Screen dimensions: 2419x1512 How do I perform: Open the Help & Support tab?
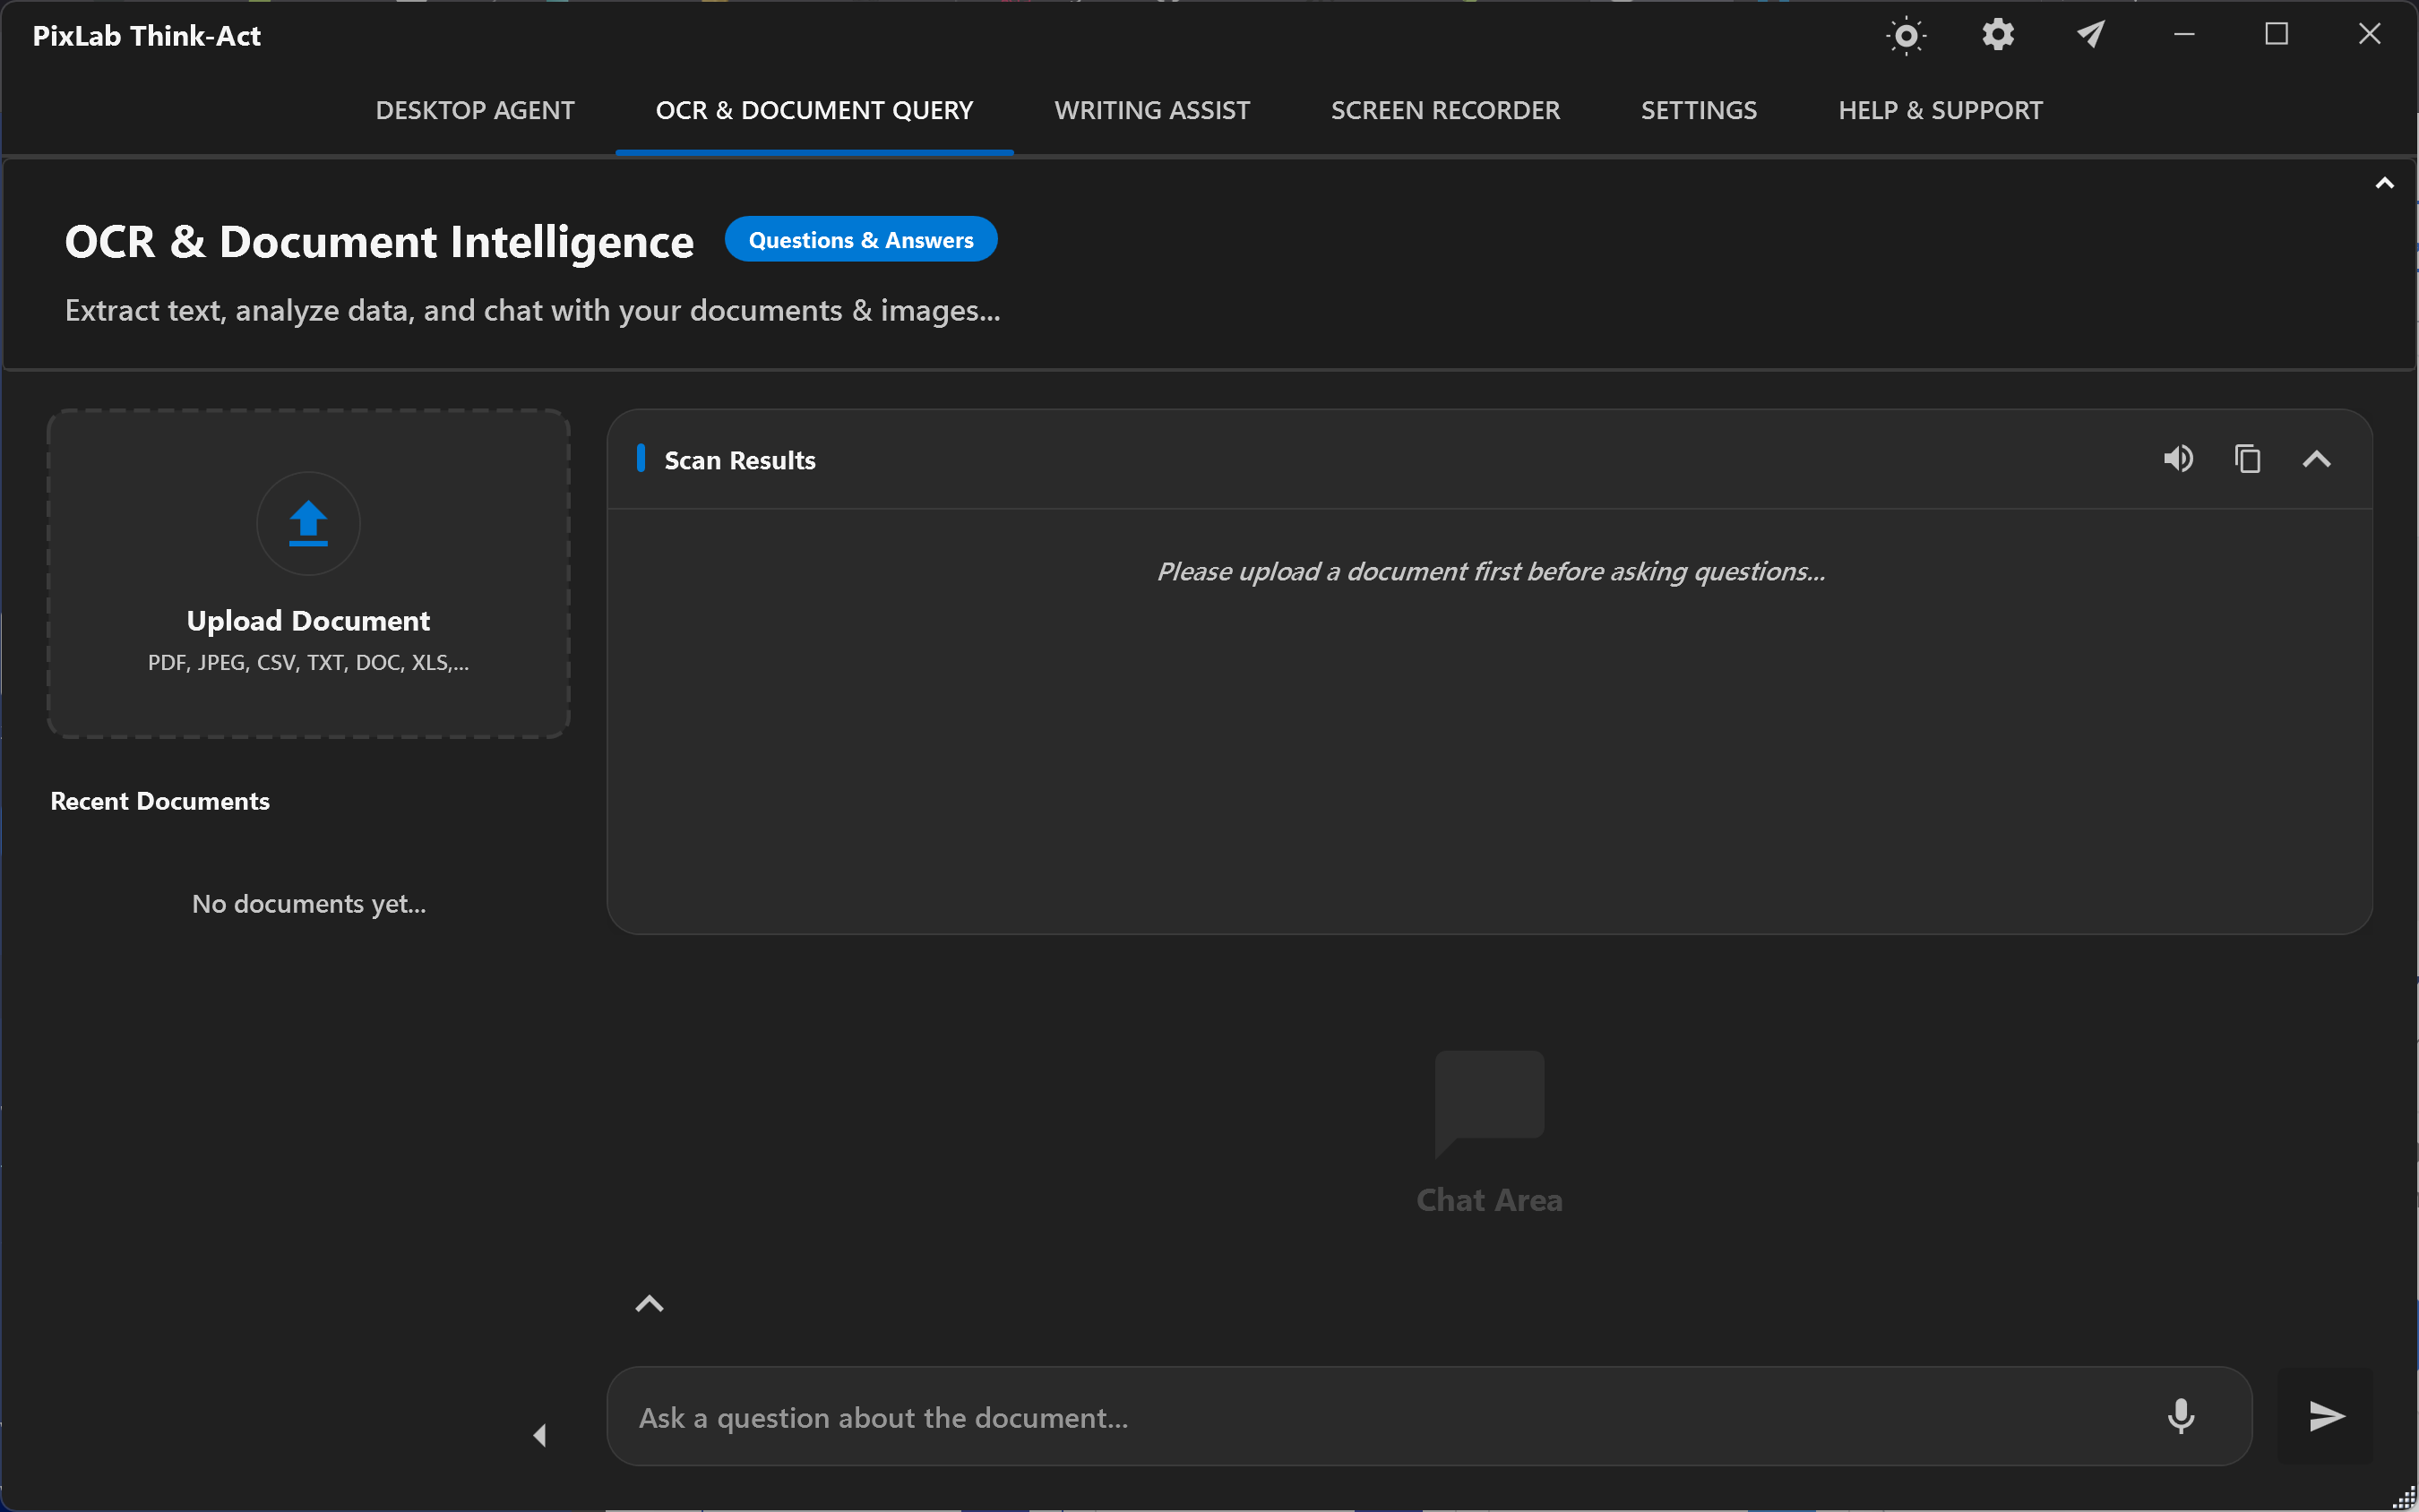(x=1940, y=110)
